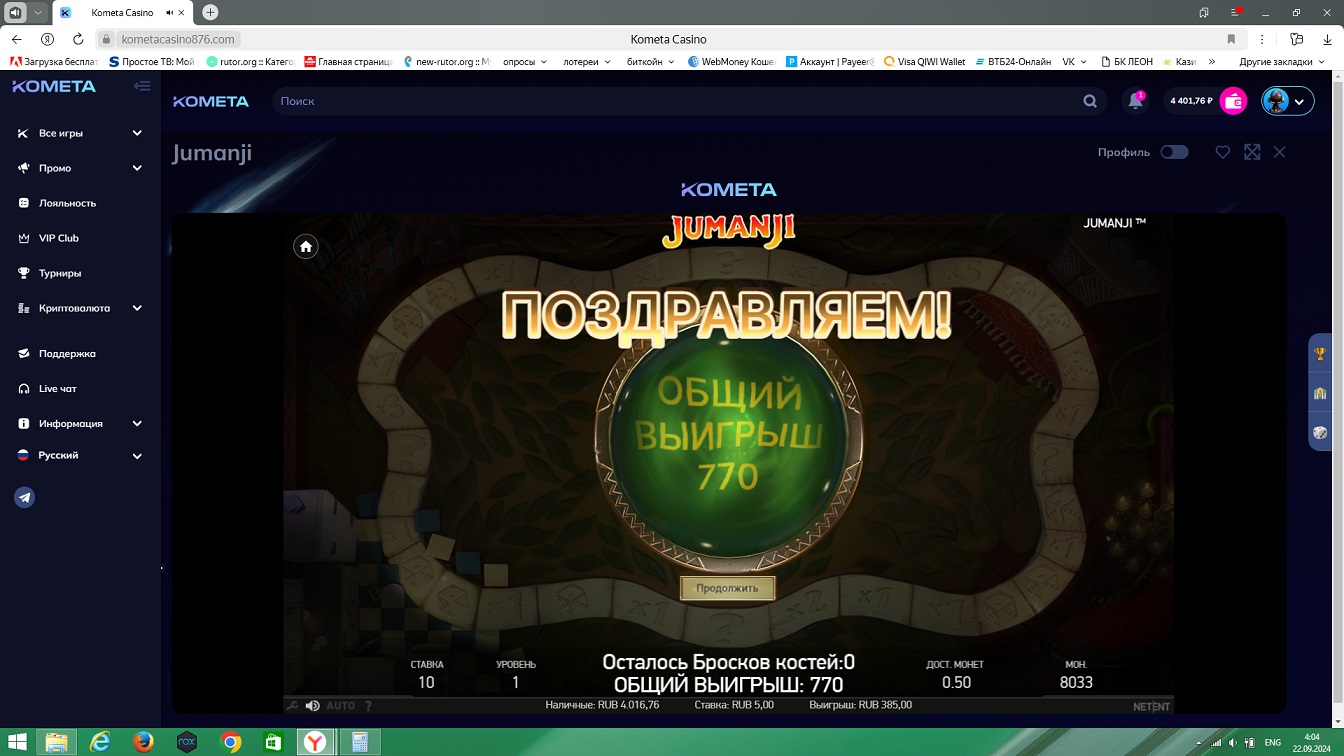1344x756 pixels.
Task: Open the WebMoney bookmark
Action: pyautogui.click(x=732, y=62)
